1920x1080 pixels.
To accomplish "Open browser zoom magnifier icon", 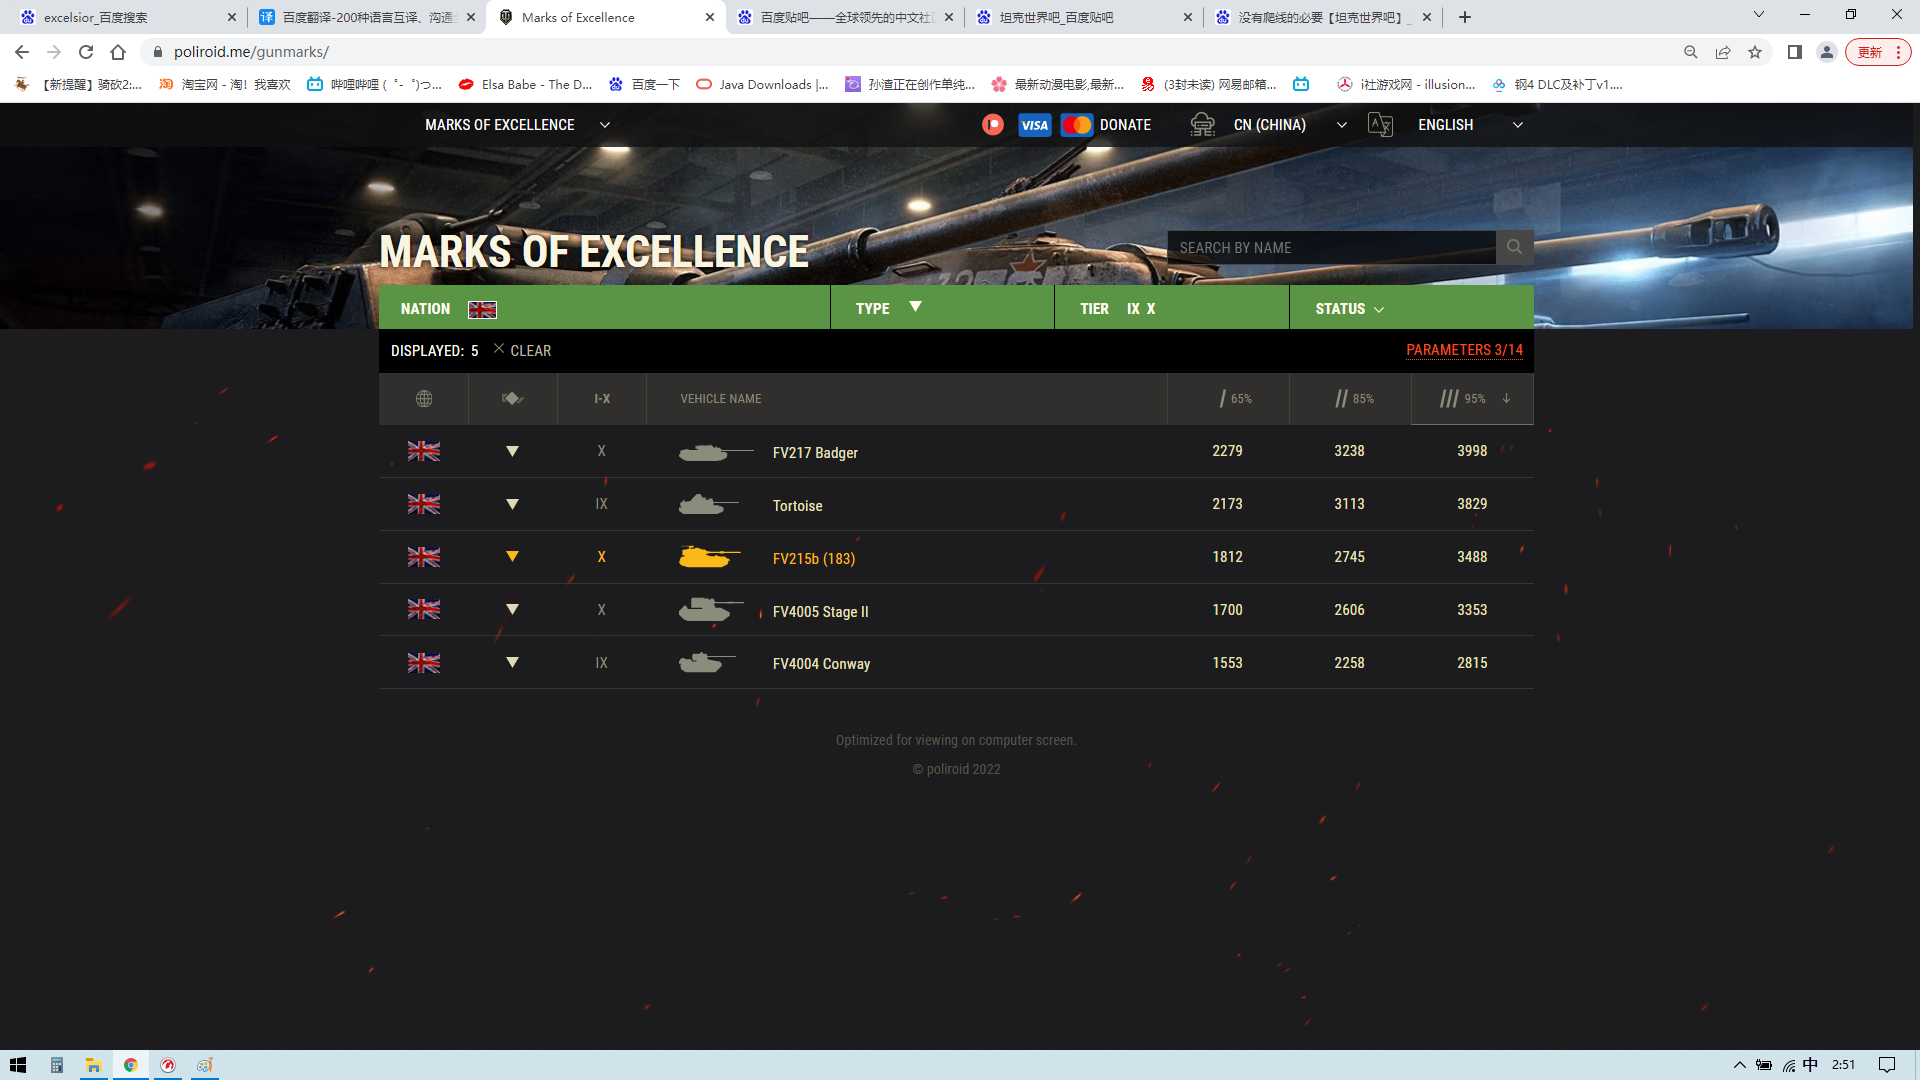I will [1691, 52].
